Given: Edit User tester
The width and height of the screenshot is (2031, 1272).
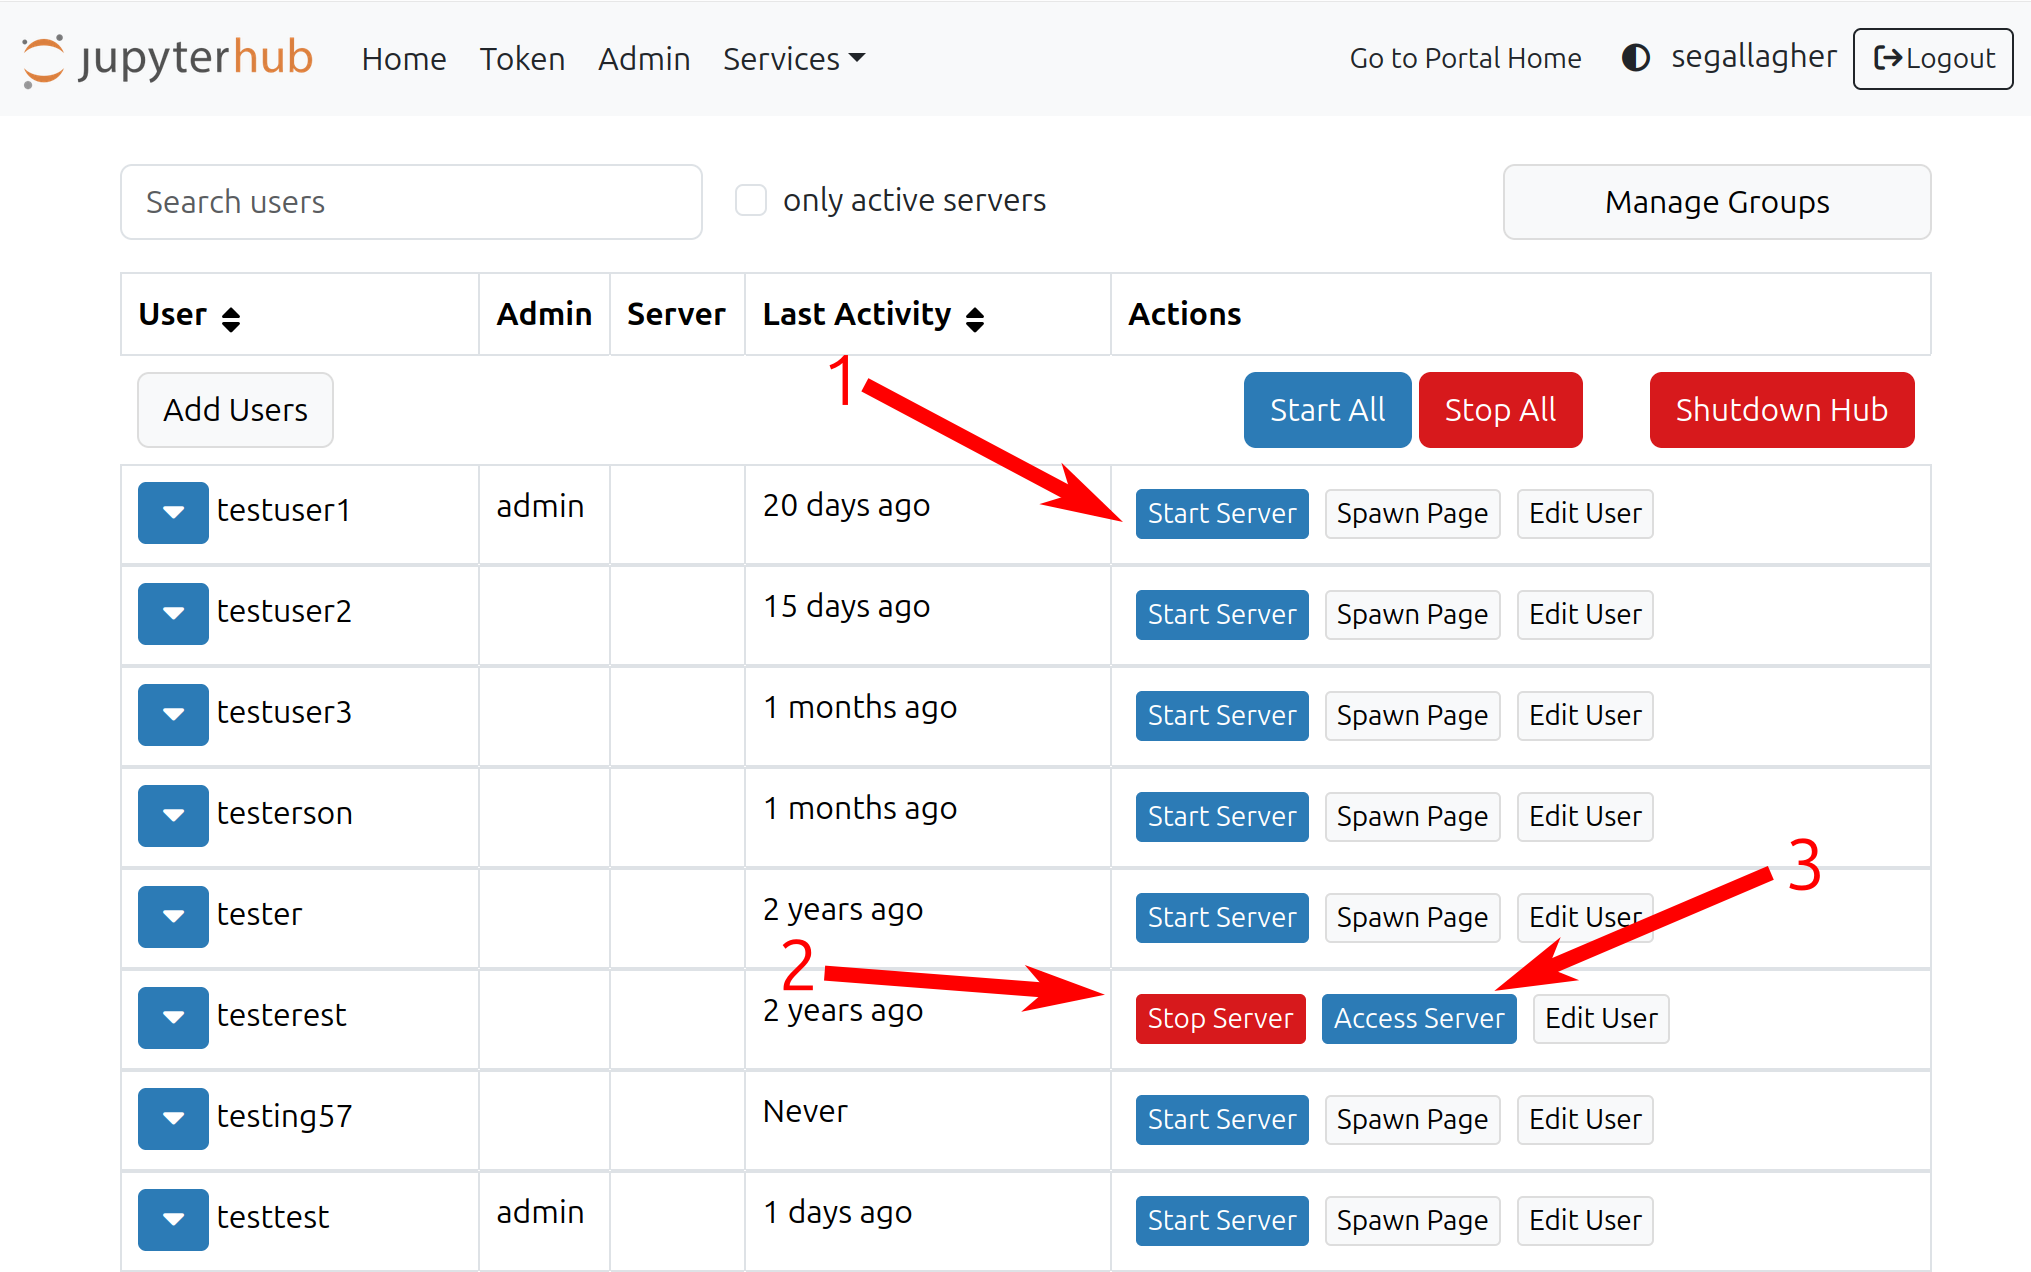Looking at the screenshot, I should (1585, 918).
